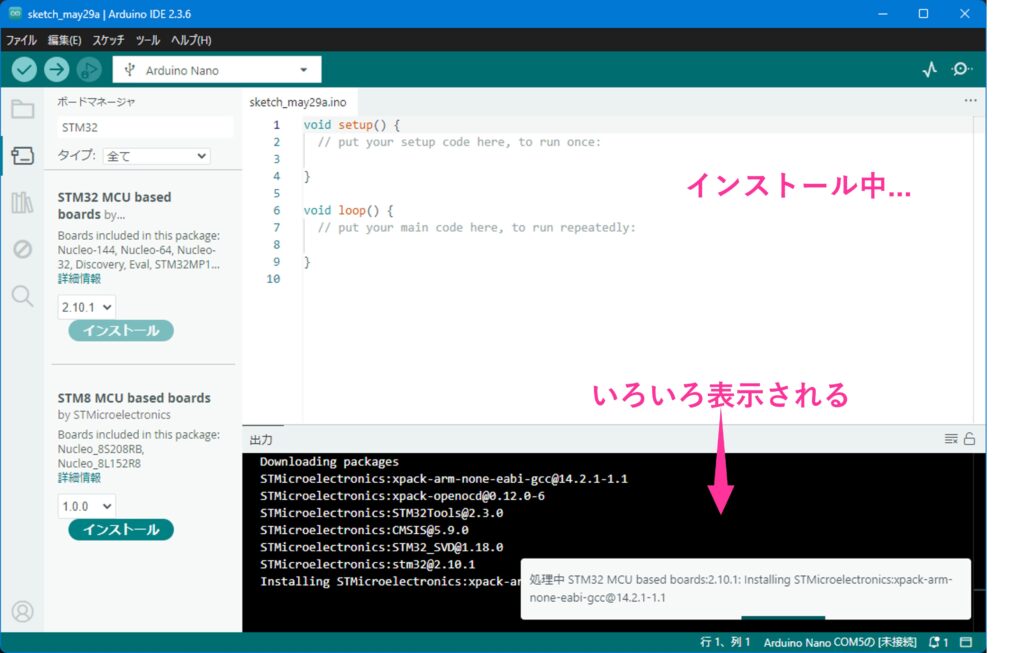This screenshot has width=1024, height=653.
Task: Open the Search magnifier in sidebar
Action: pos(22,296)
